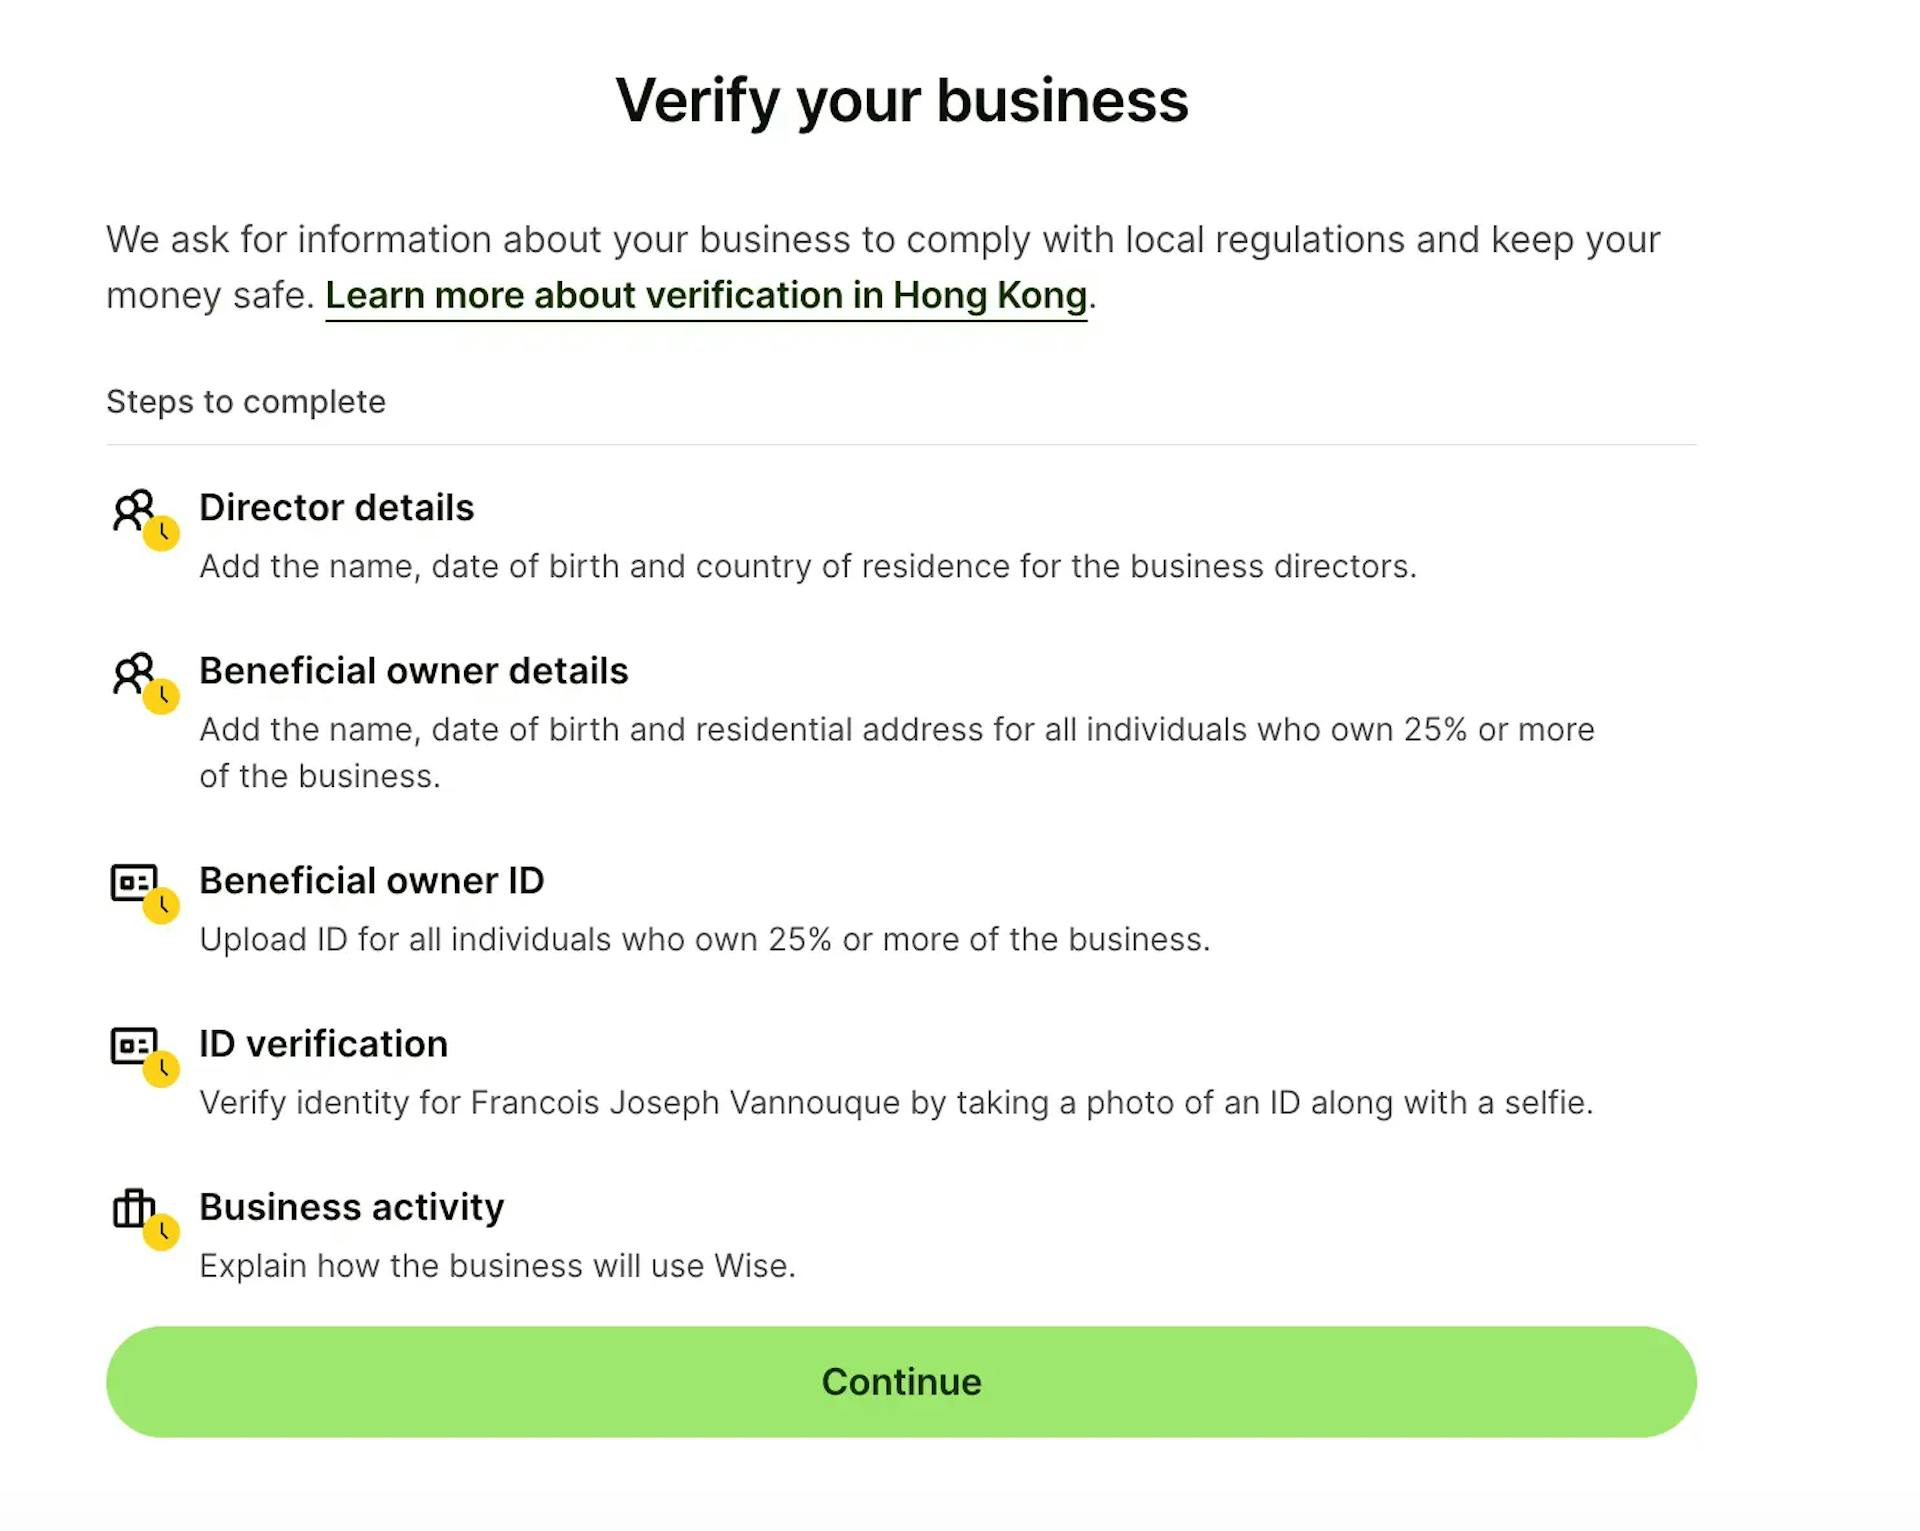Expand the Beneficial owner details step
1920x1531 pixels.
tap(414, 671)
